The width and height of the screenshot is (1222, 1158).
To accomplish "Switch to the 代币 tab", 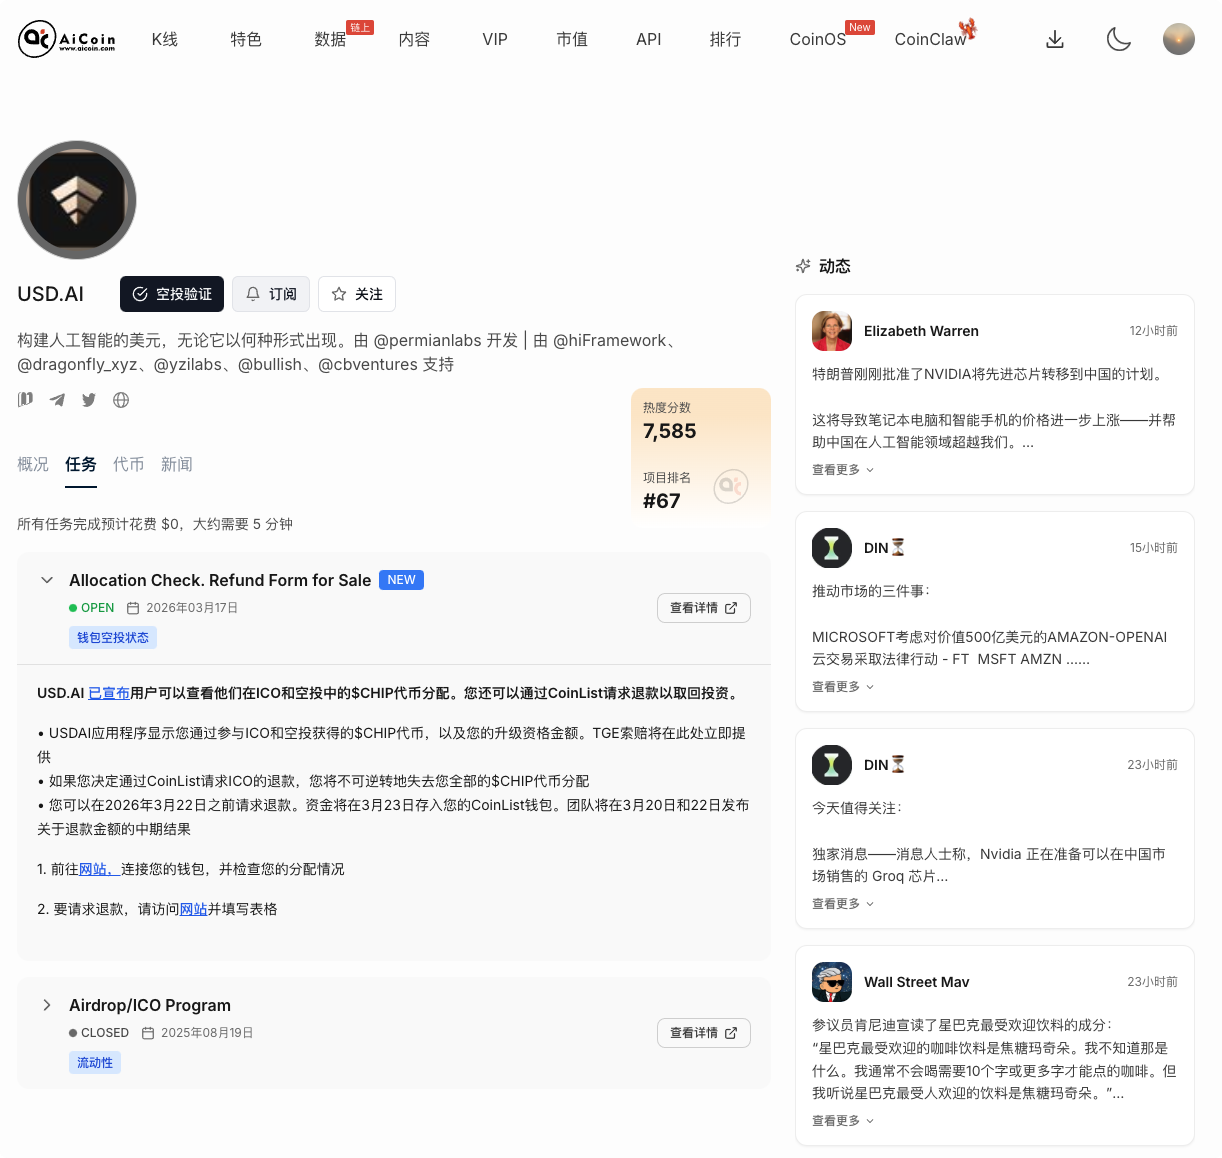I will [x=128, y=464].
